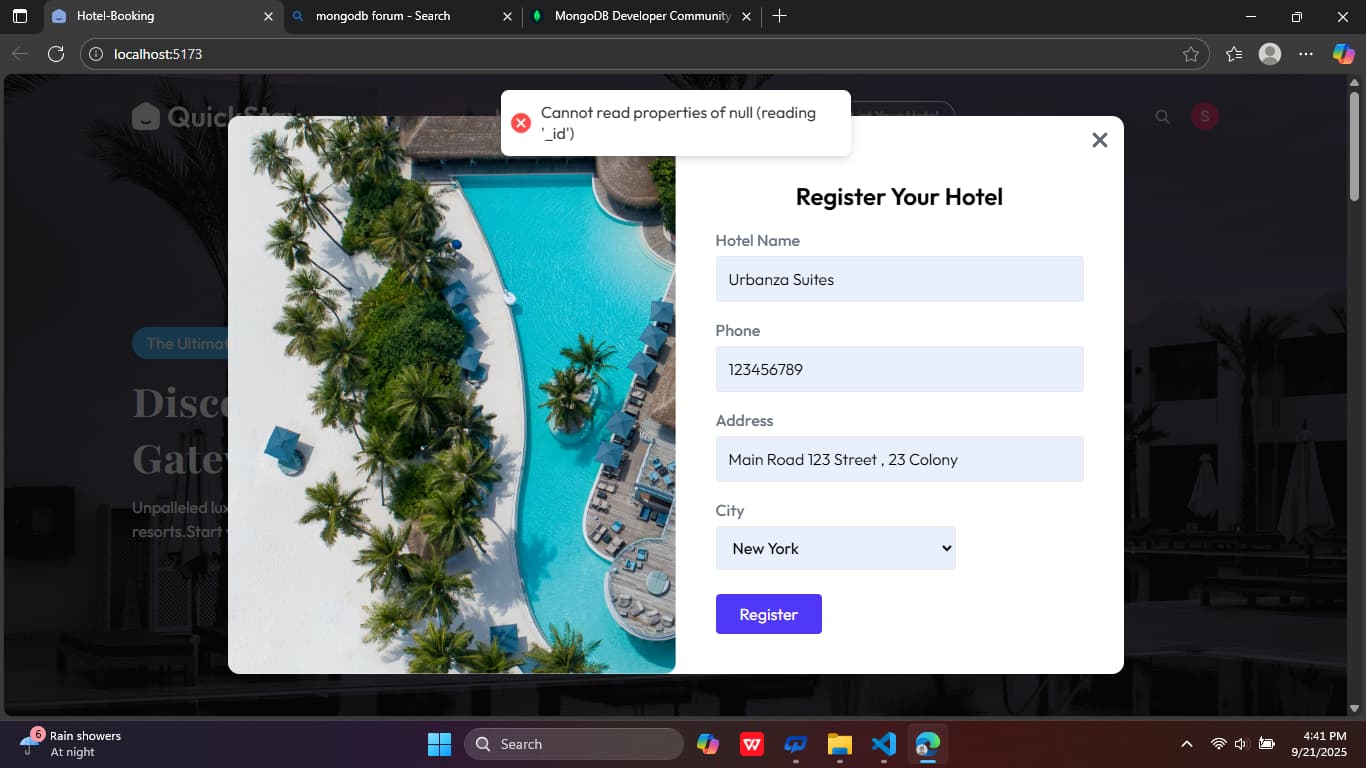This screenshot has height=768, width=1366.
Task: Open Copilot in Edge sidebar
Action: [1343, 54]
